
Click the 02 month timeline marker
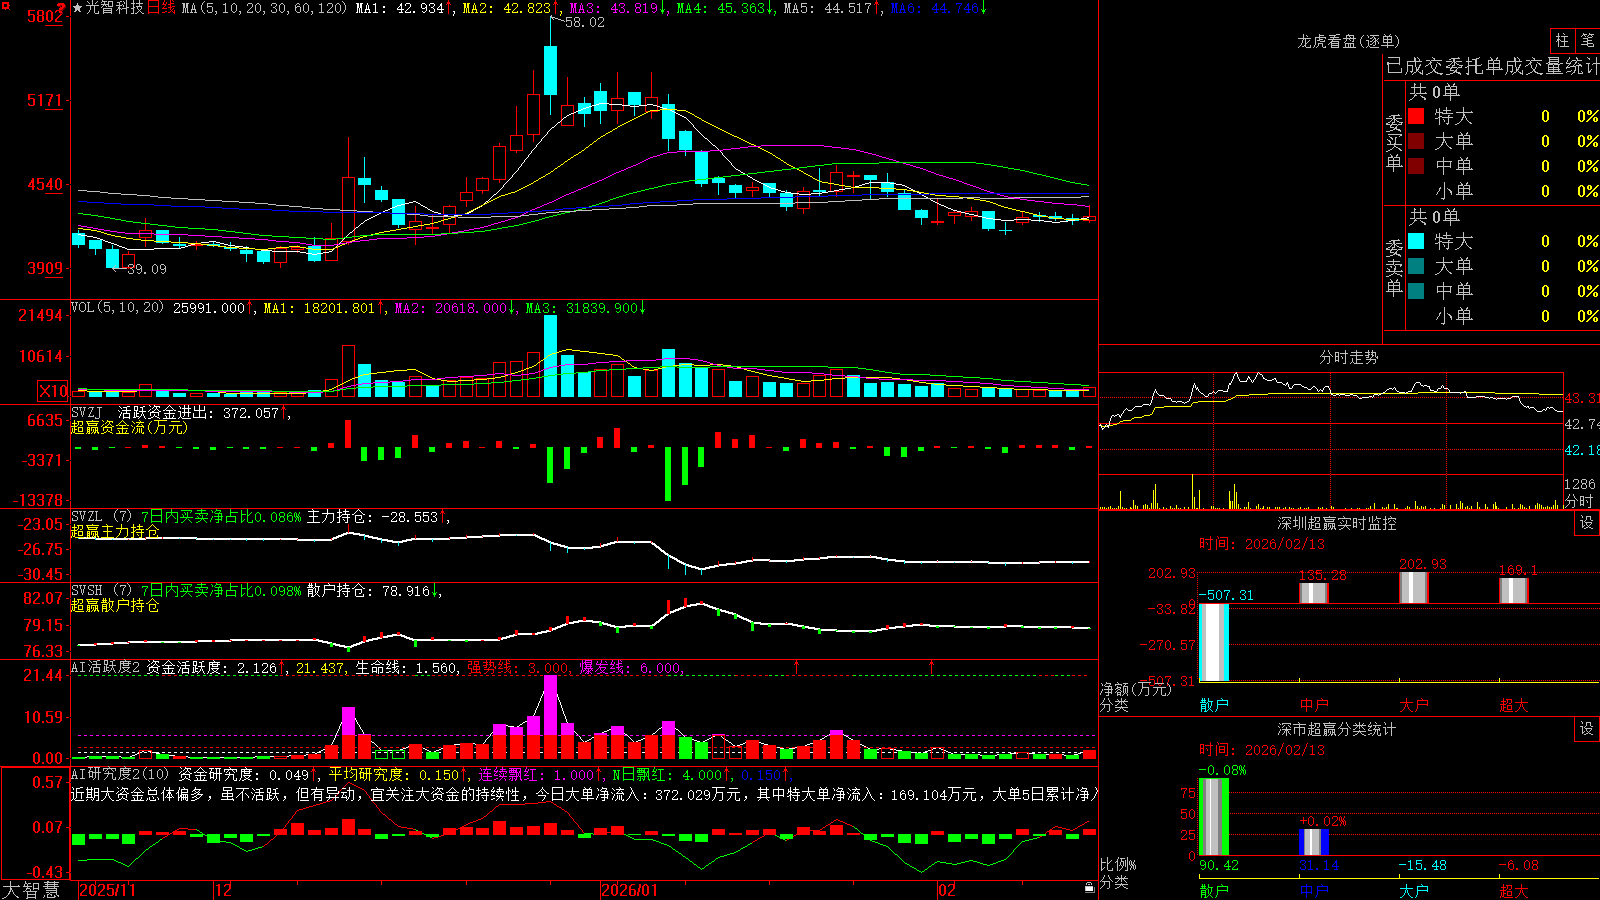946,890
